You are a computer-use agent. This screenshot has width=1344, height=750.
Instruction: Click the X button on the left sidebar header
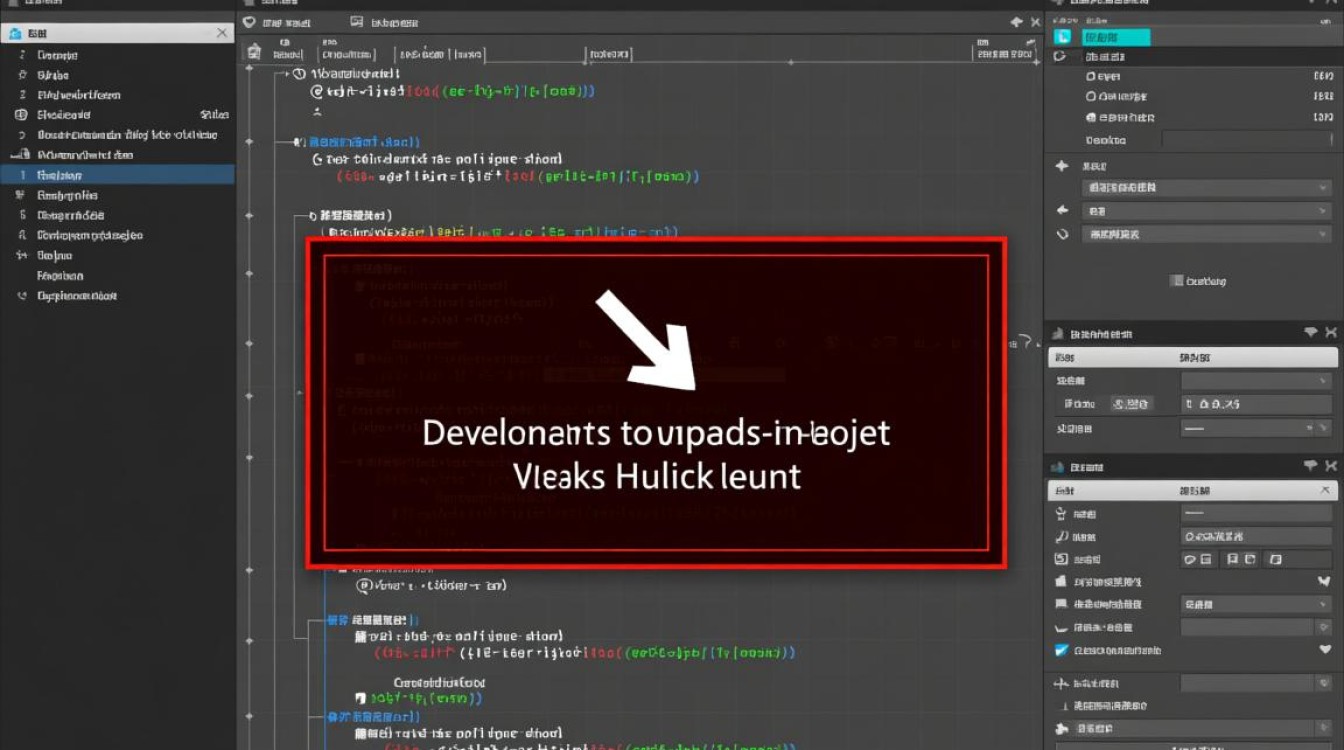(222, 33)
